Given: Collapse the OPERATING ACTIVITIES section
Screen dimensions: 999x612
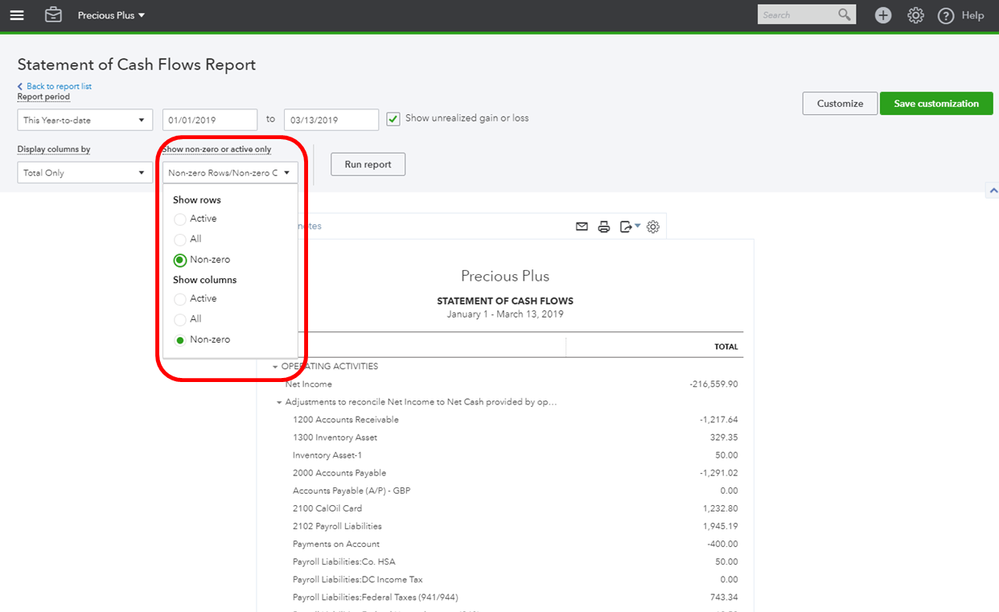Looking at the screenshot, I should tap(275, 367).
